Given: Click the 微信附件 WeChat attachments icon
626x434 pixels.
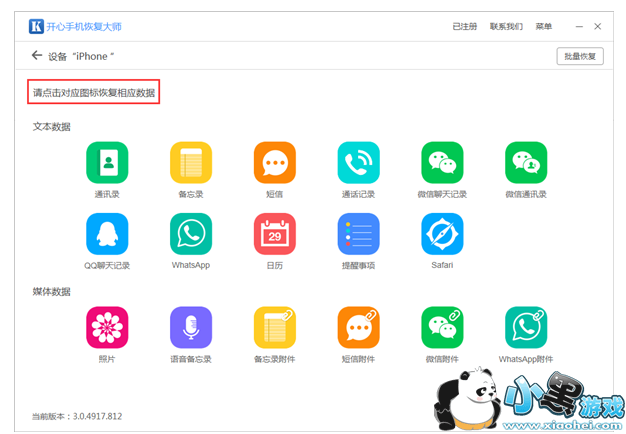Looking at the screenshot, I should point(442,327).
